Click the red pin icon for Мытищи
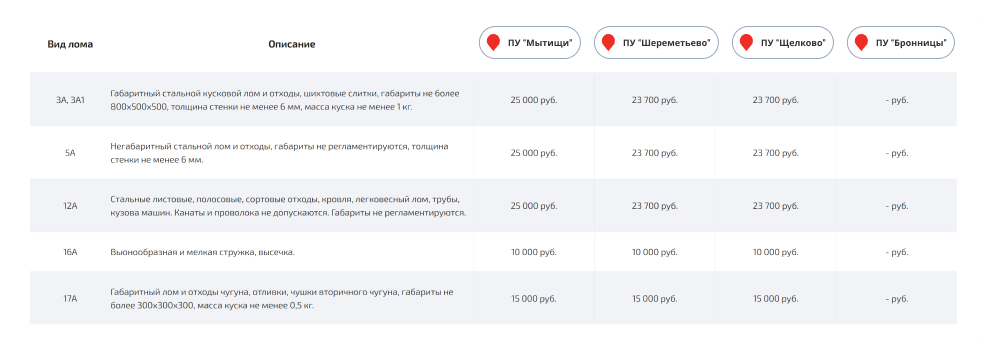Viewport: 985px width, 363px height. point(493,43)
